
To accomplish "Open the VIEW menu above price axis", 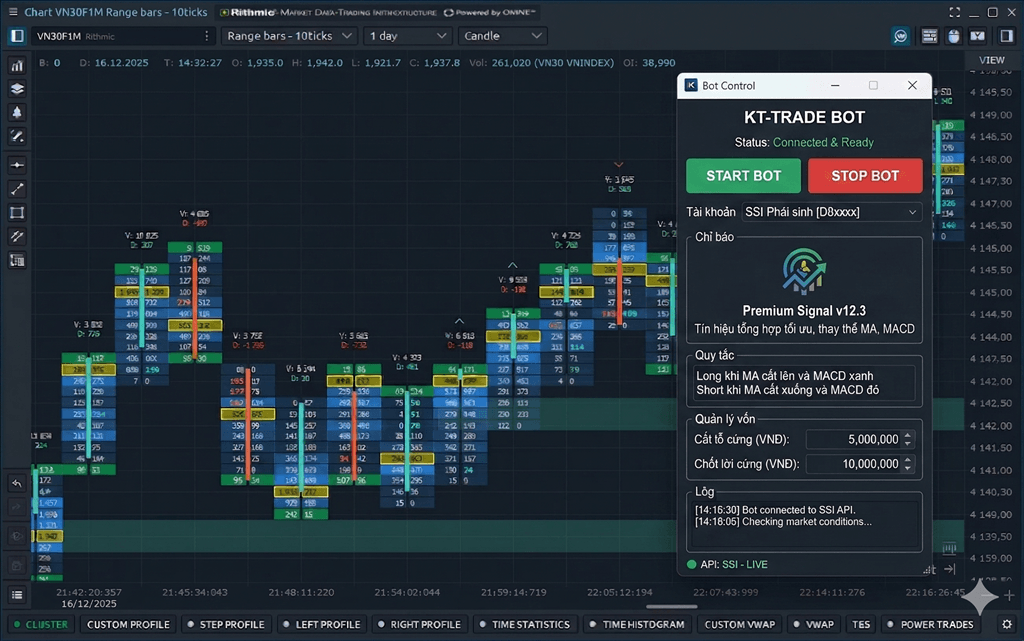I will (991, 60).
